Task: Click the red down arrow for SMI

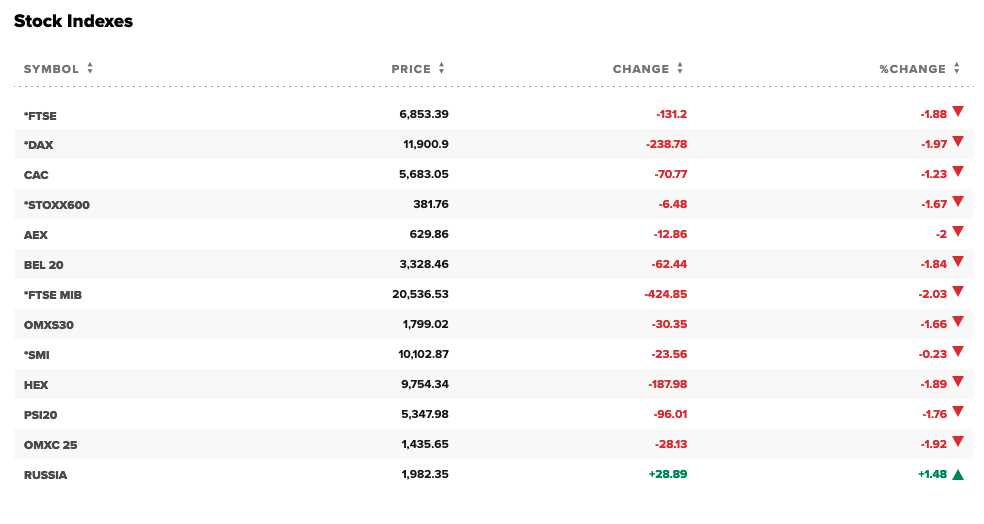Action: 957,352
